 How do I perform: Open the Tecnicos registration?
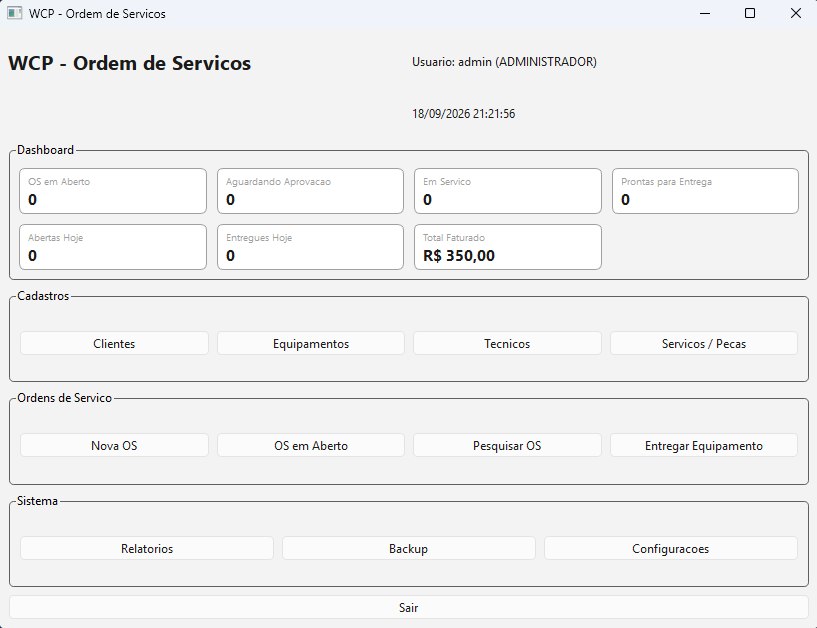(507, 343)
